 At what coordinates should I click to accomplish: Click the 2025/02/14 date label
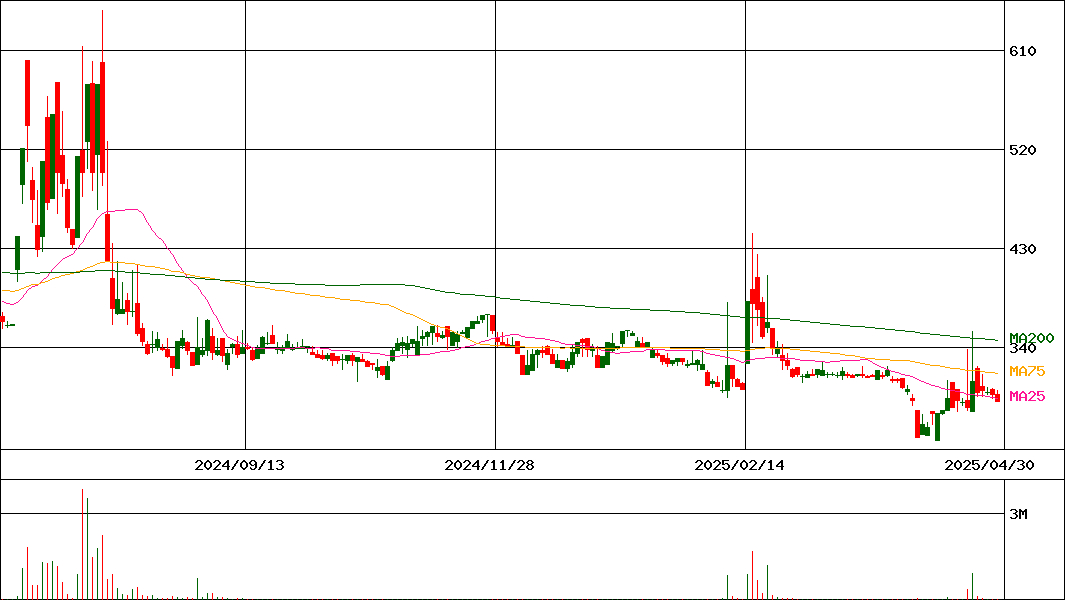[739, 465]
